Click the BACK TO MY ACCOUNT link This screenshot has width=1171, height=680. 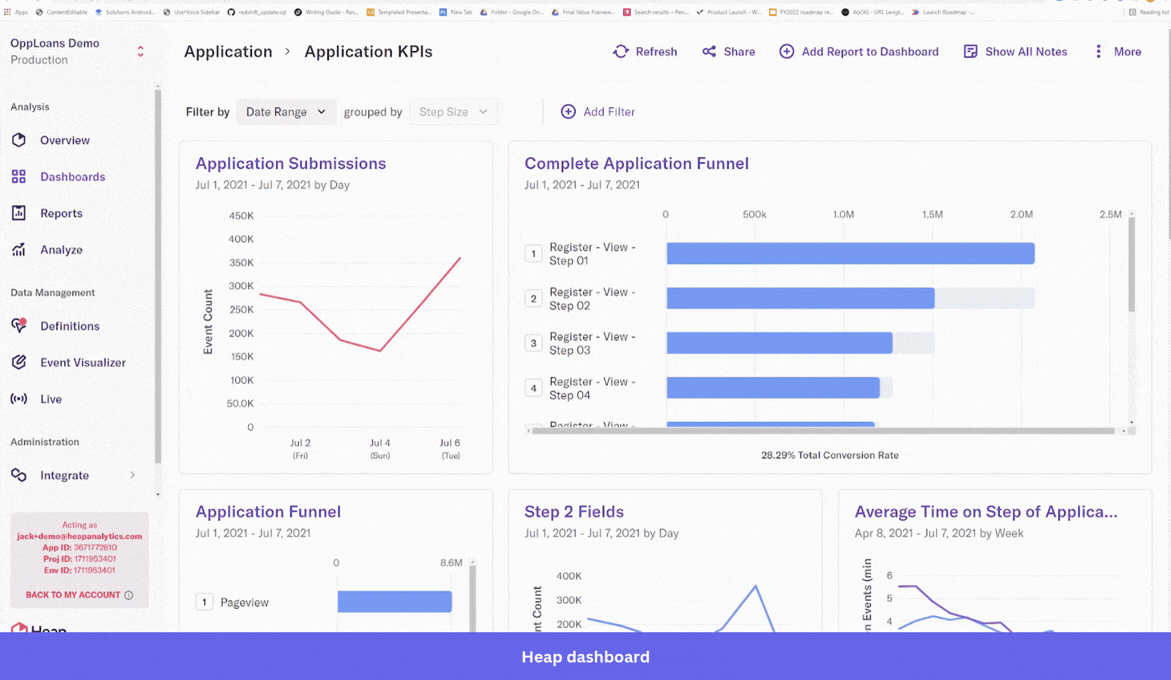click(x=72, y=595)
